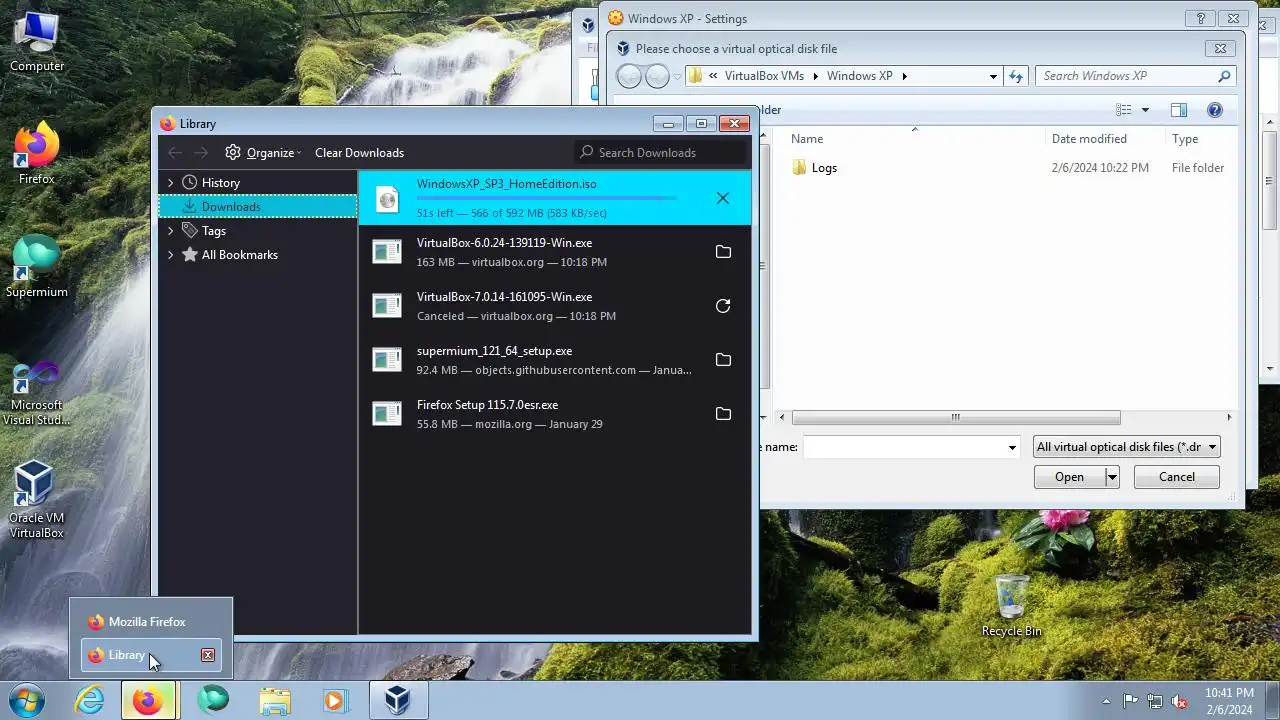Click Search Windows XP field
The image size is (1280, 720).
(x=1136, y=76)
